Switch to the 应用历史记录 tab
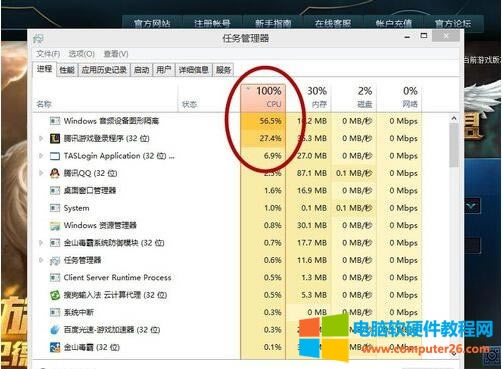503x369 pixels. (104, 70)
